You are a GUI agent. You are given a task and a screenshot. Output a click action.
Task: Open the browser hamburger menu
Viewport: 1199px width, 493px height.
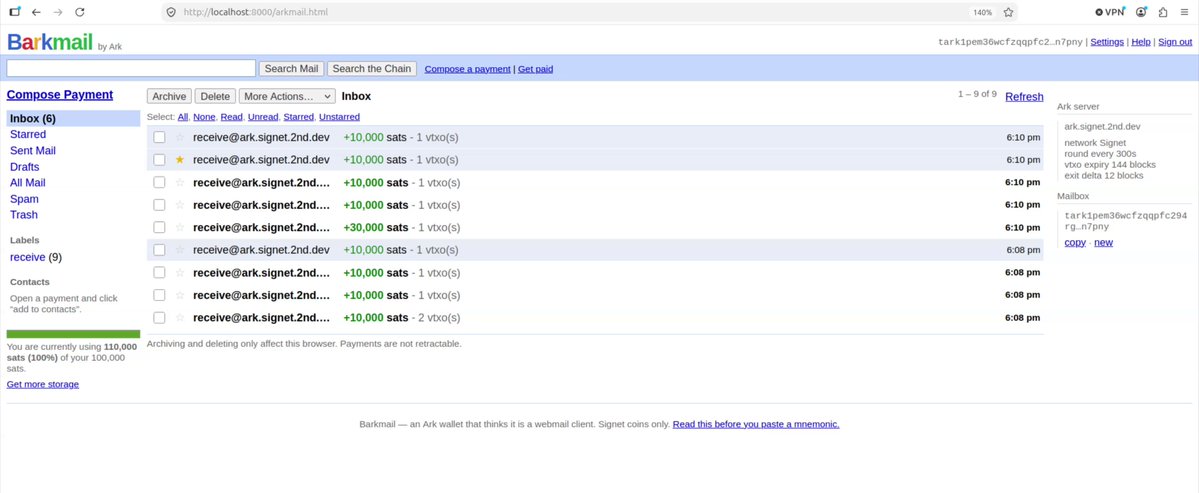point(1184,12)
